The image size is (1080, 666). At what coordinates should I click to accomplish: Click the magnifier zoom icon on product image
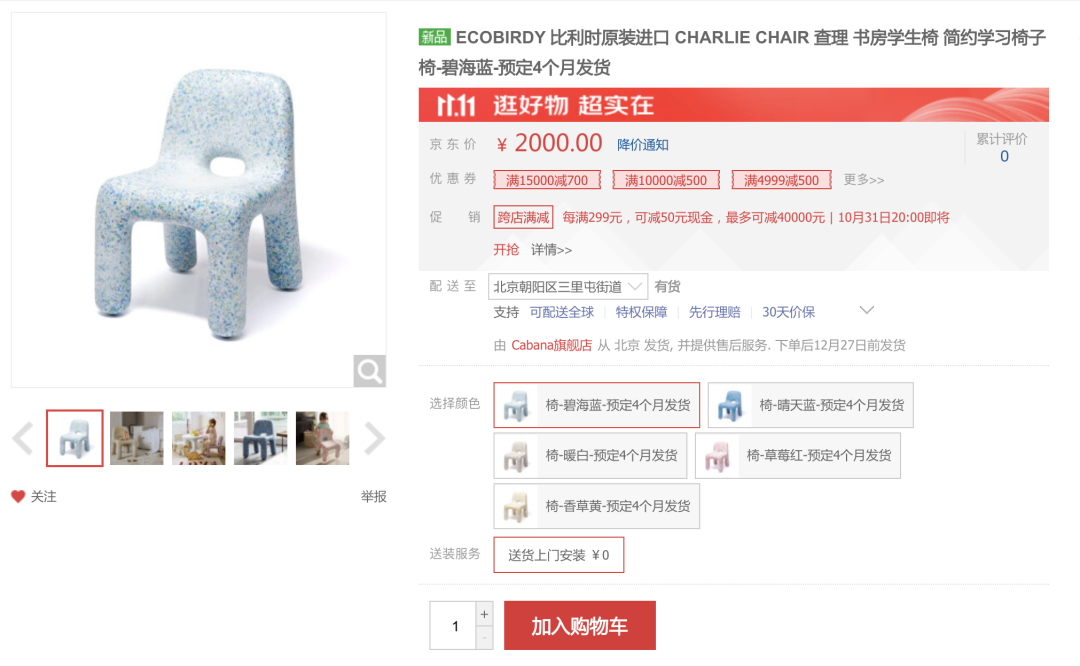click(x=369, y=371)
